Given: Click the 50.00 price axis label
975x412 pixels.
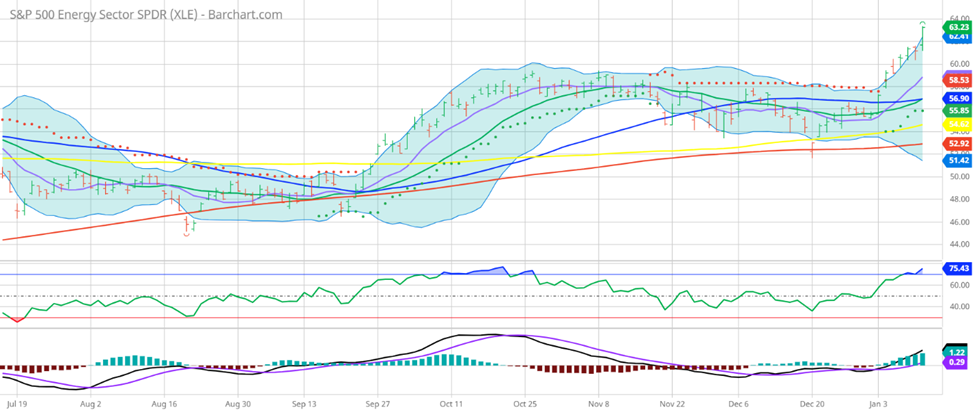Looking at the screenshot, I should coord(959,177).
